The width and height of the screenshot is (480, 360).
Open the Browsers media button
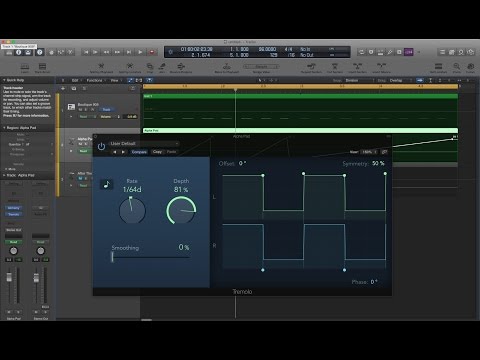point(471,52)
